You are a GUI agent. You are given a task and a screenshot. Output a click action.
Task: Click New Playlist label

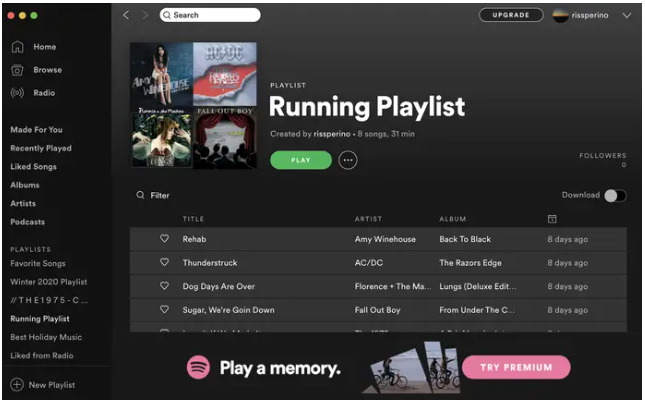pyautogui.click(x=52, y=385)
